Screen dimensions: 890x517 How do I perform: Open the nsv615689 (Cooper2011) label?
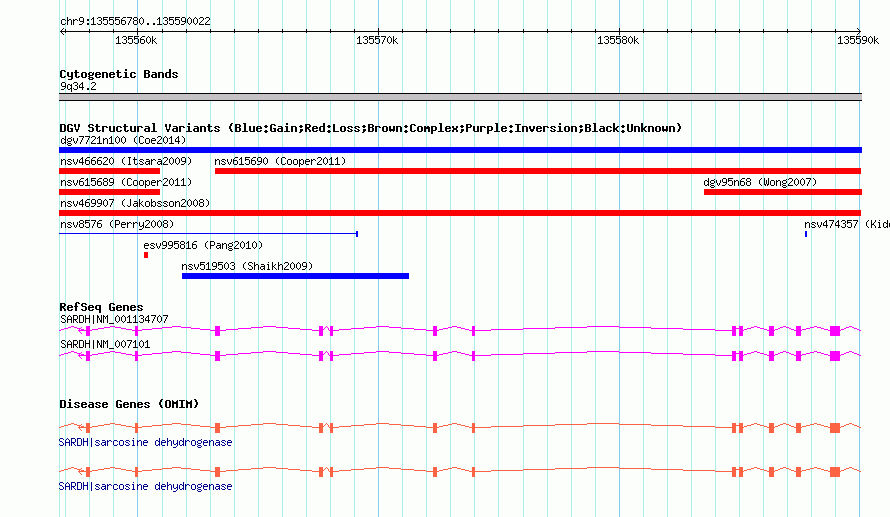click(126, 182)
